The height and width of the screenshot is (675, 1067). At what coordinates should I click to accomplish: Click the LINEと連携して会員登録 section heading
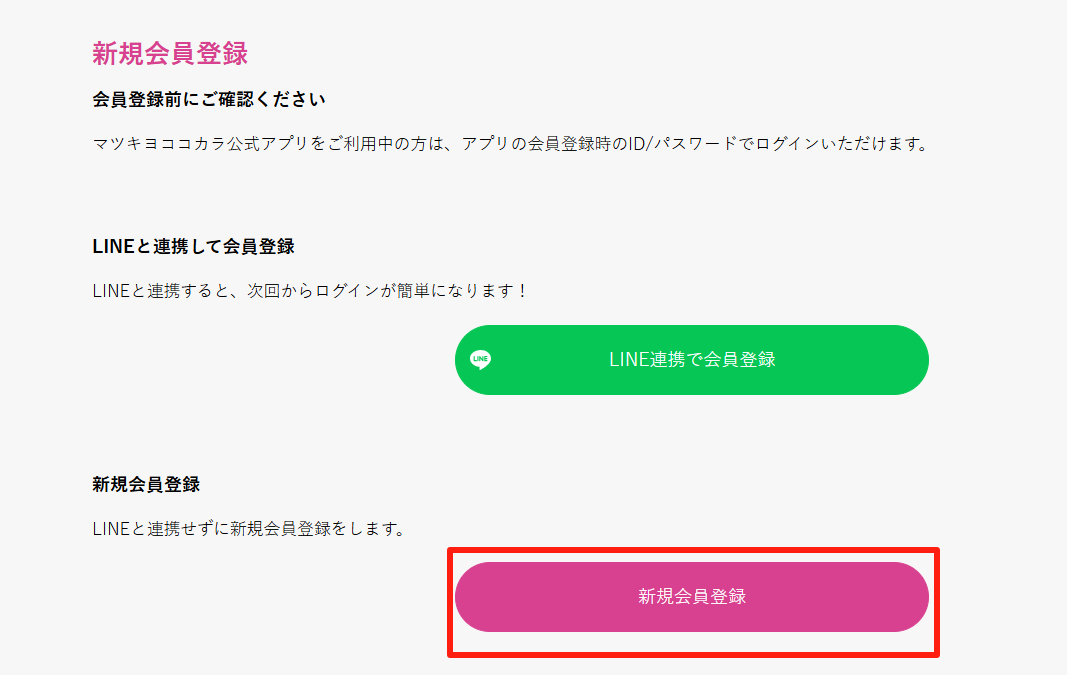coord(193,246)
